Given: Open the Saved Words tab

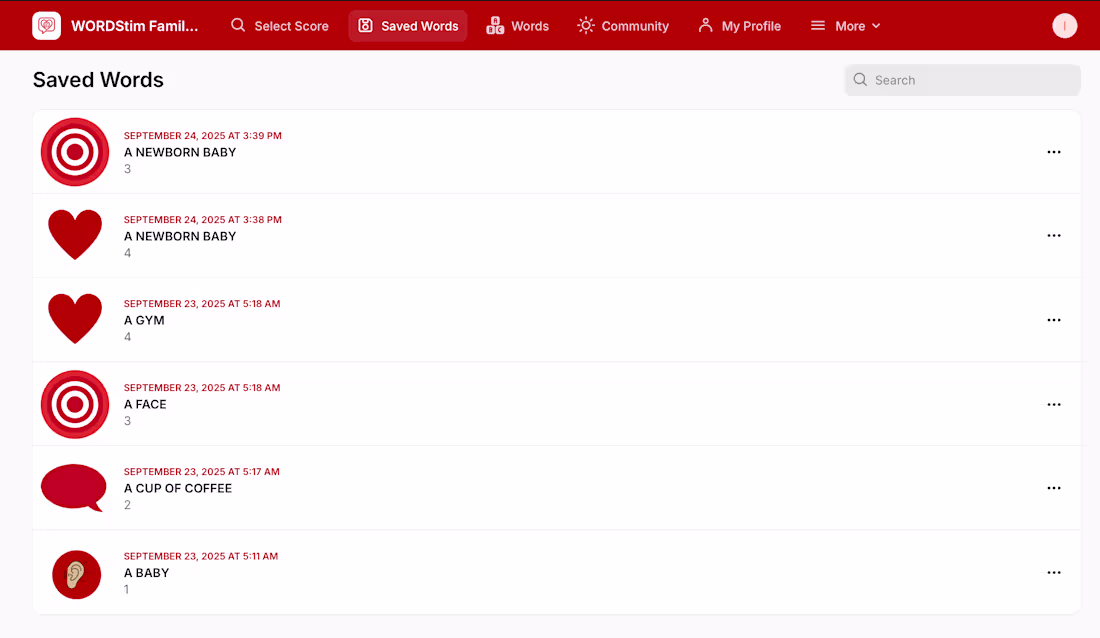Looking at the screenshot, I should coord(408,26).
